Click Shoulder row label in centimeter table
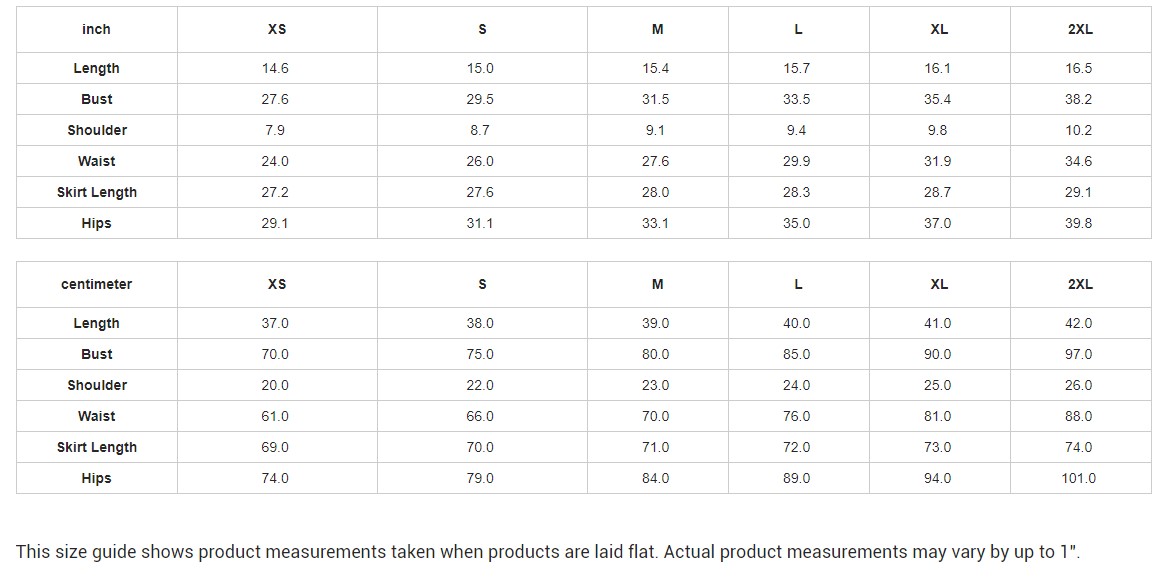Viewport: 1170px width, 577px height. tap(96, 385)
